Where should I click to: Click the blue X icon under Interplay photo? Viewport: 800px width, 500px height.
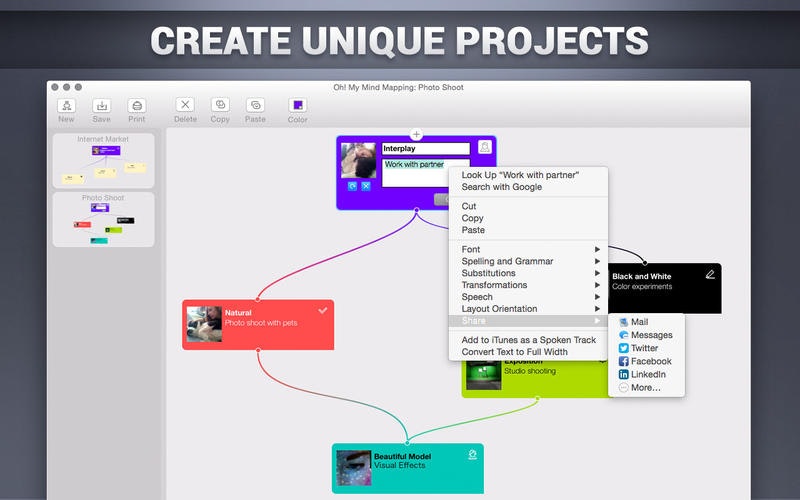point(366,186)
